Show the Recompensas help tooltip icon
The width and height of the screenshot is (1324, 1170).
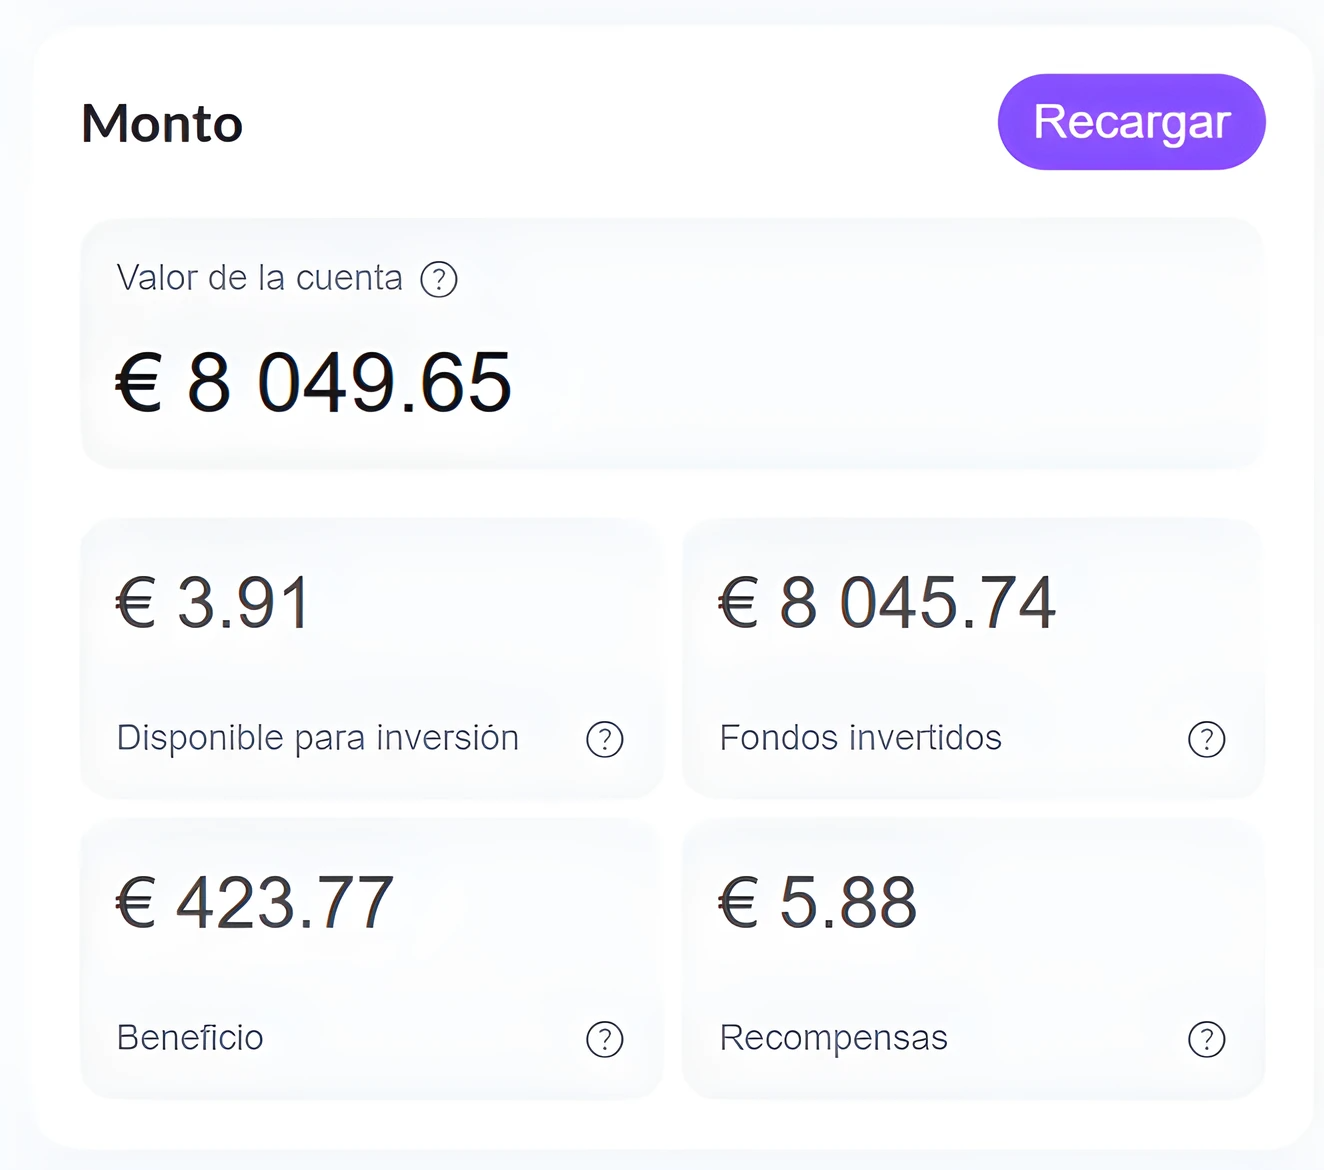point(1206,1039)
